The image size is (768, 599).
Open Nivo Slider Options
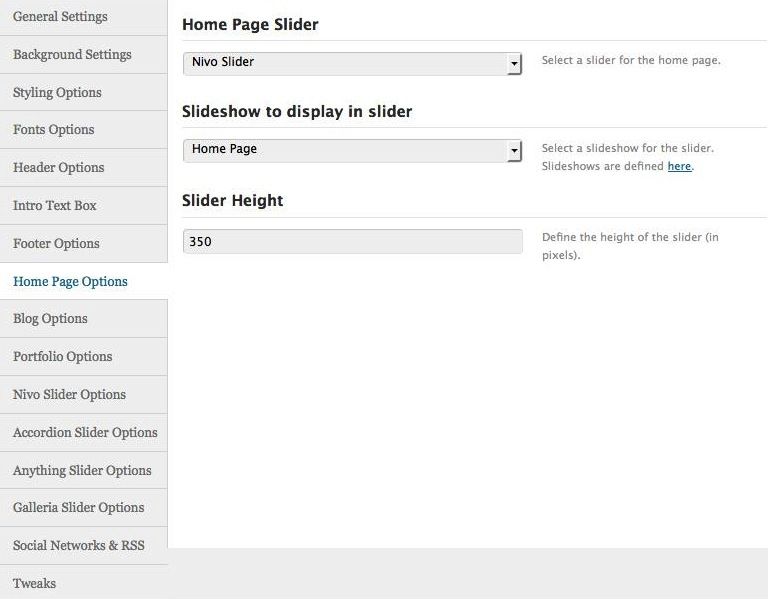(x=69, y=395)
